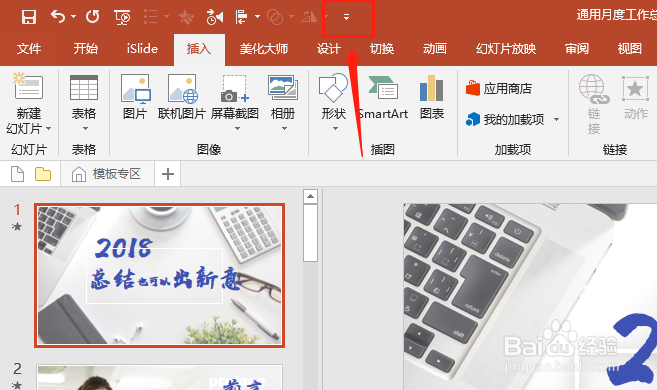657x390 pixels.
Task: Open Customize Quick Access Toolbar dropdown
Action: point(347,17)
